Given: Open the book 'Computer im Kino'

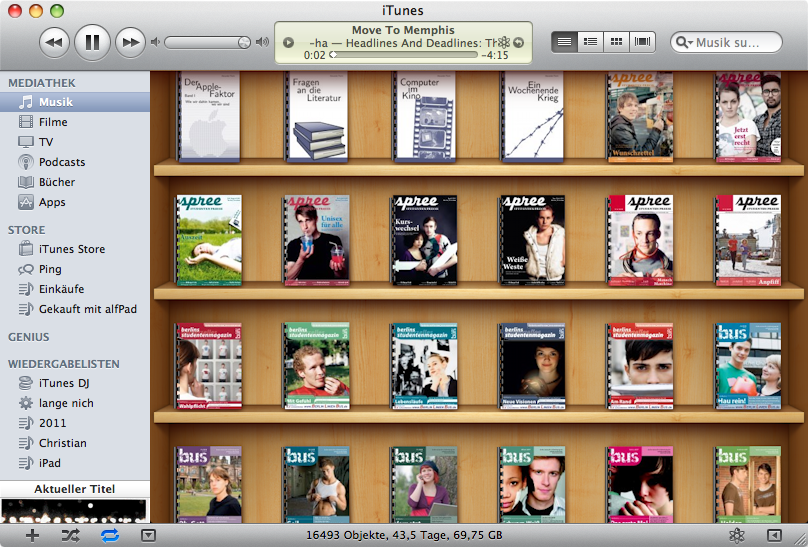Looking at the screenshot, I should click(424, 117).
